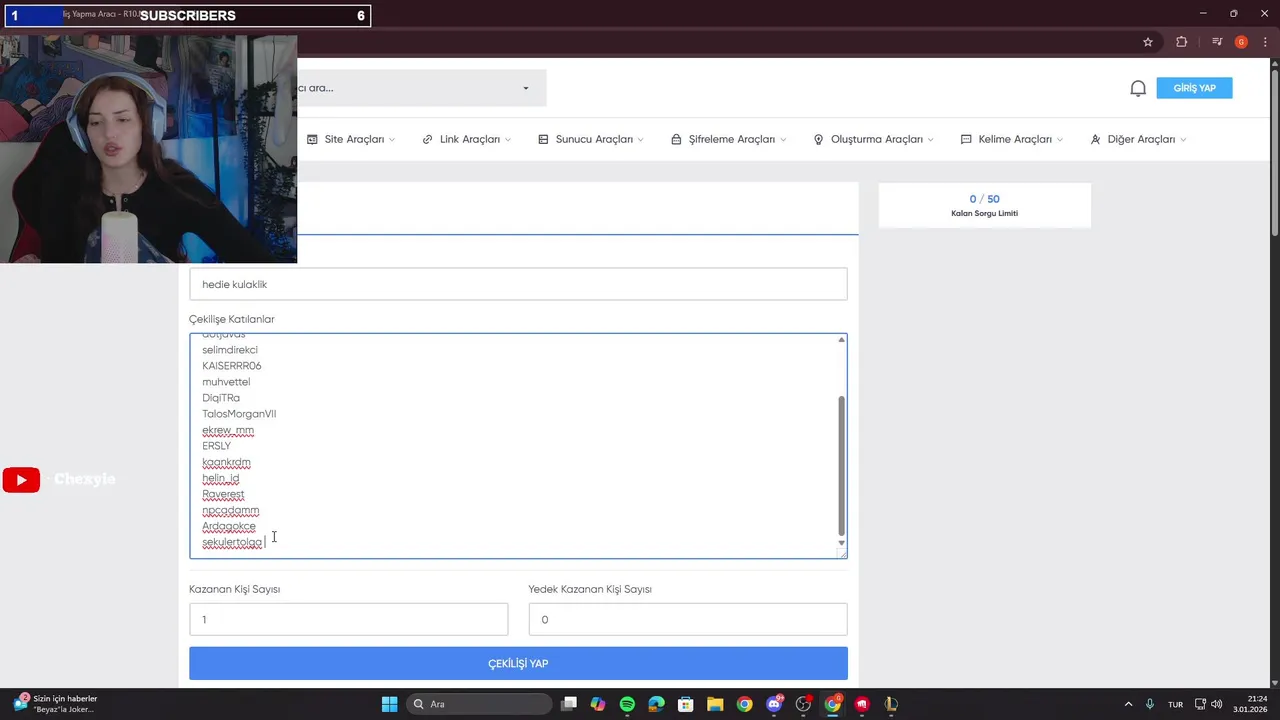Image resolution: width=1280 pixels, height=720 pixels.
Task: Click the notification bell icon
Action: click(1138, 88)
